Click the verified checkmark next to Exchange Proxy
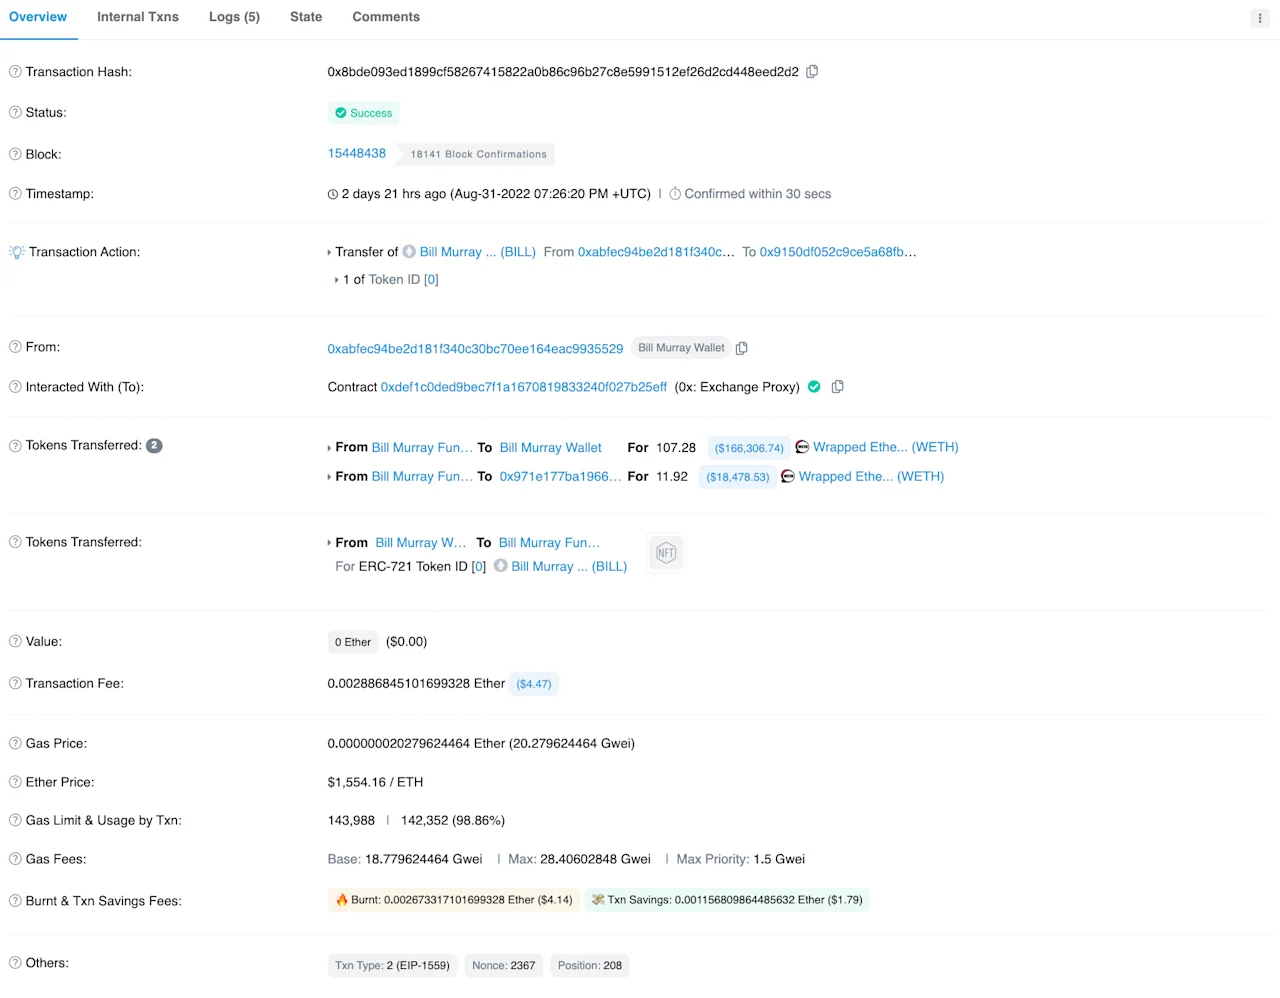The height and width of the screenshot is (998, 1280). pos(814,387)
